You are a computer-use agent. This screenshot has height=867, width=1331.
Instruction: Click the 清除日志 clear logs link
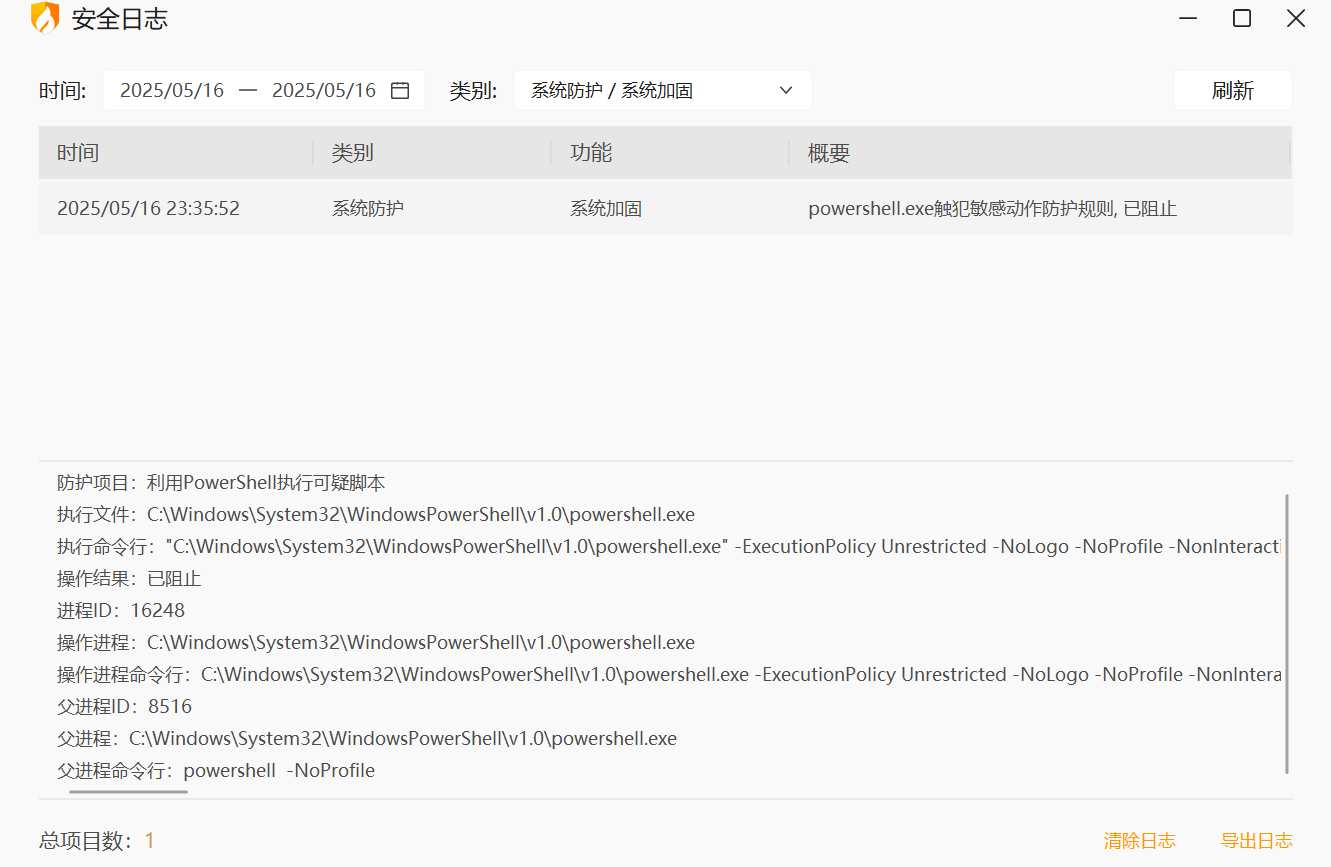click(1139, 841)
